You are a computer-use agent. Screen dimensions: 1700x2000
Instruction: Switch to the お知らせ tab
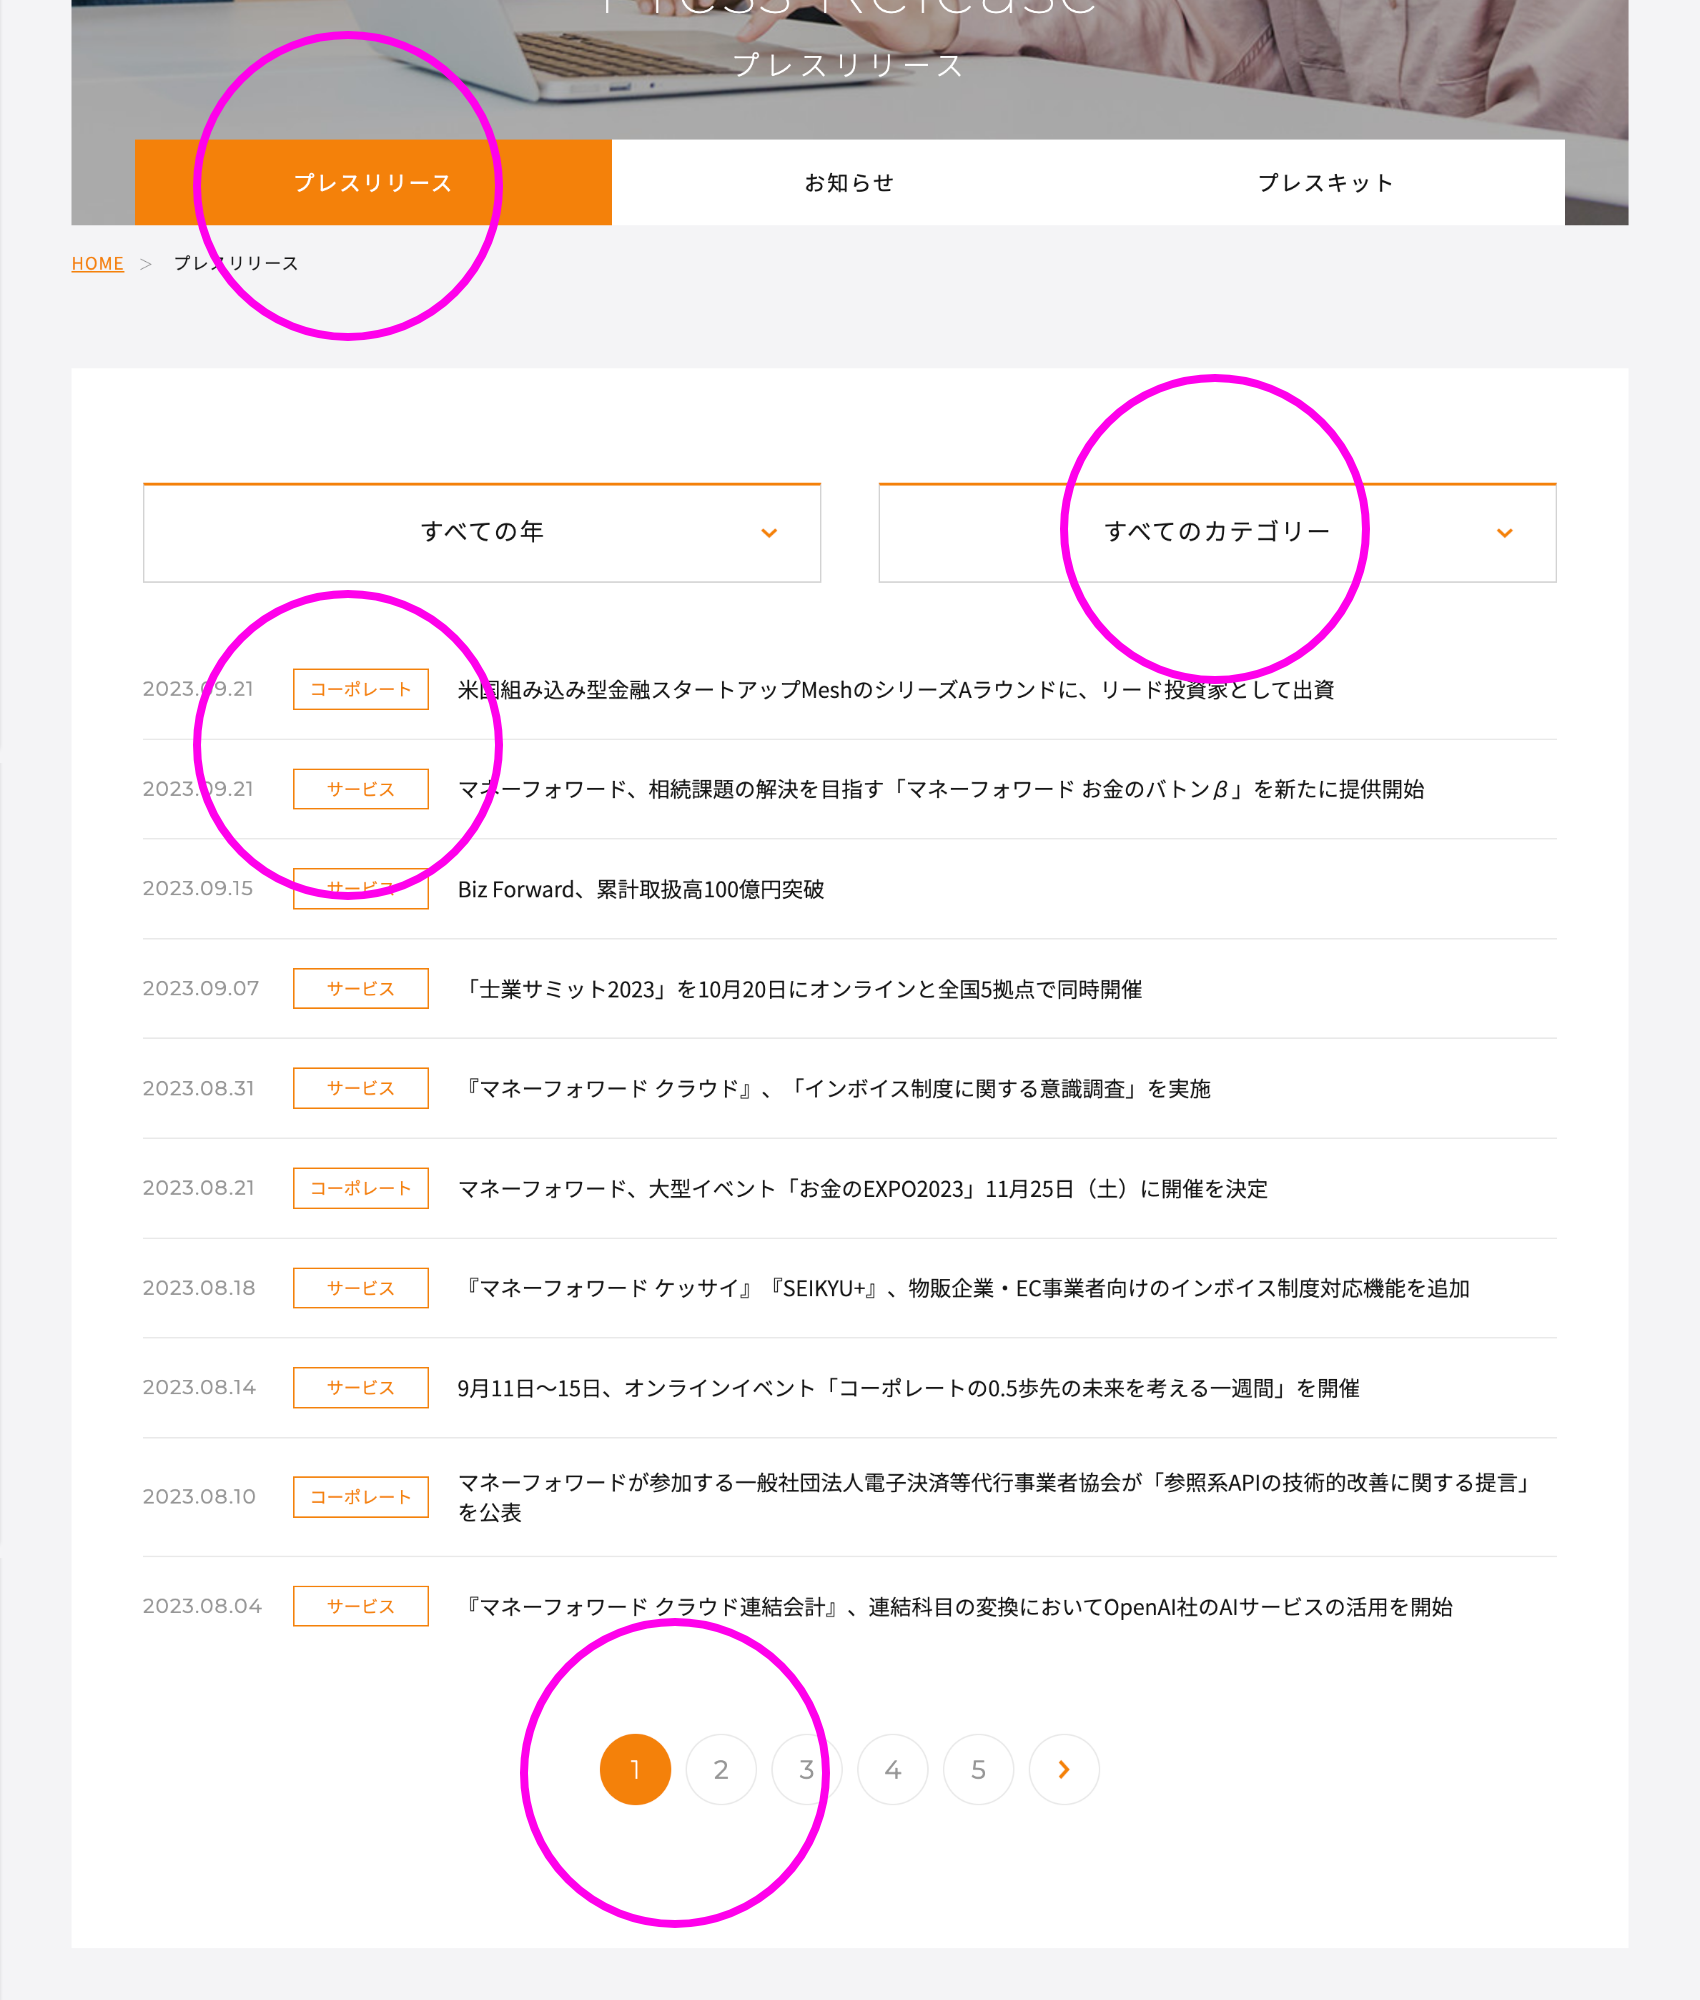click(850, 182)
